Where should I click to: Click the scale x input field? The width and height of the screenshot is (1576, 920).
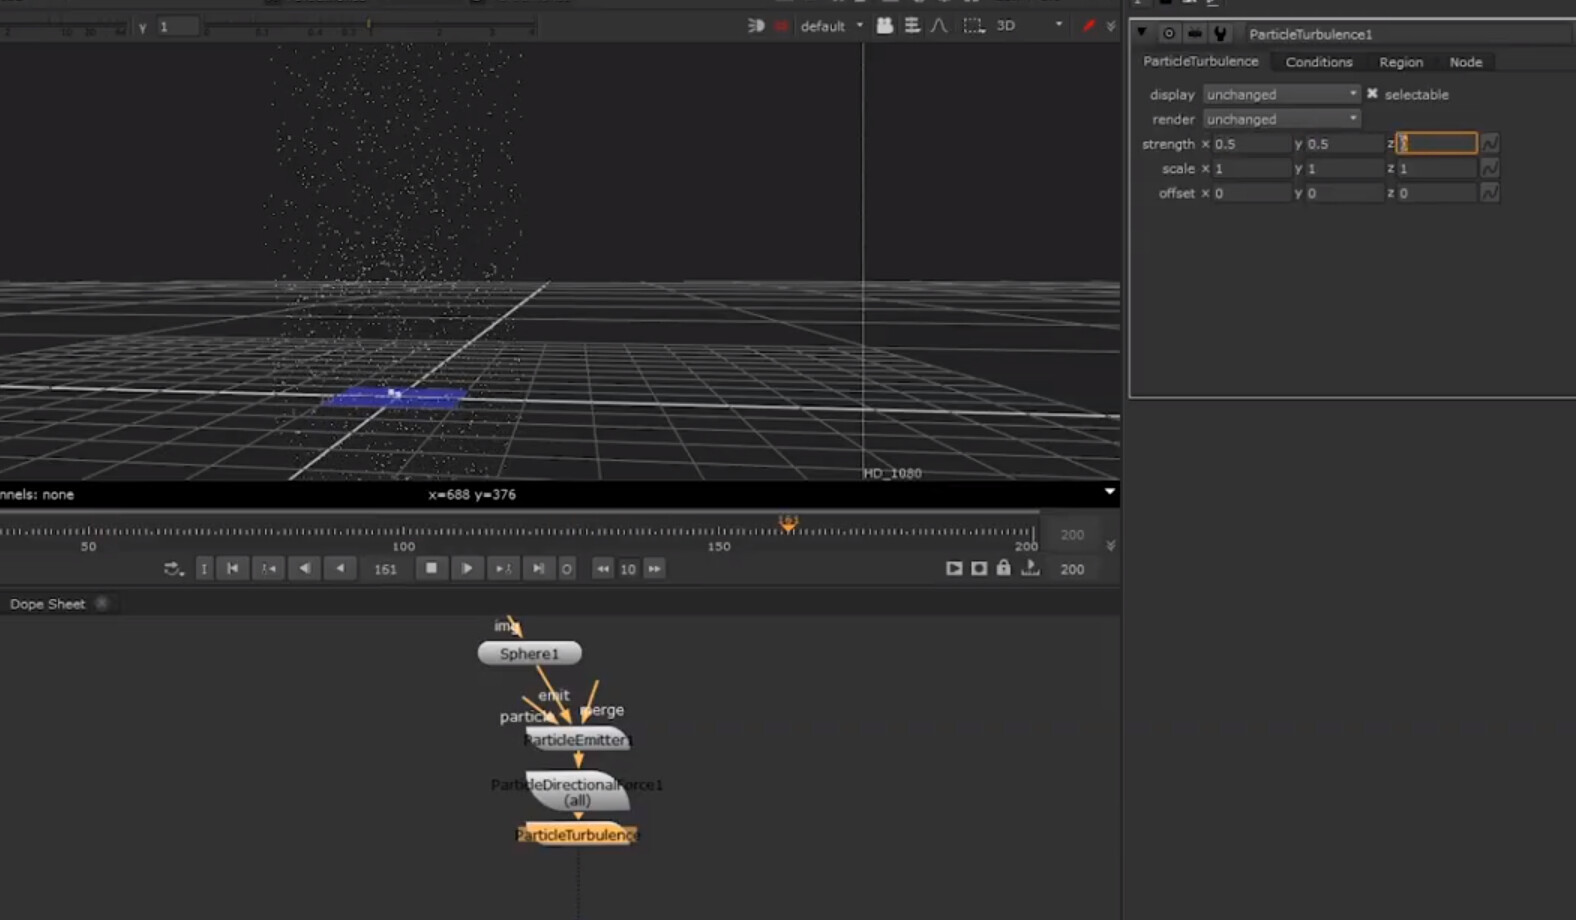[1251, 168]
